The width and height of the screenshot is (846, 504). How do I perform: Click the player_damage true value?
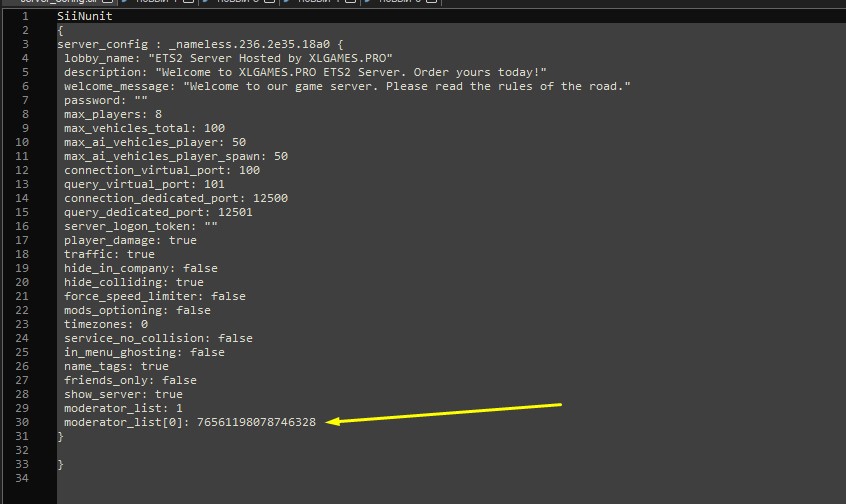tap(182, 240)
